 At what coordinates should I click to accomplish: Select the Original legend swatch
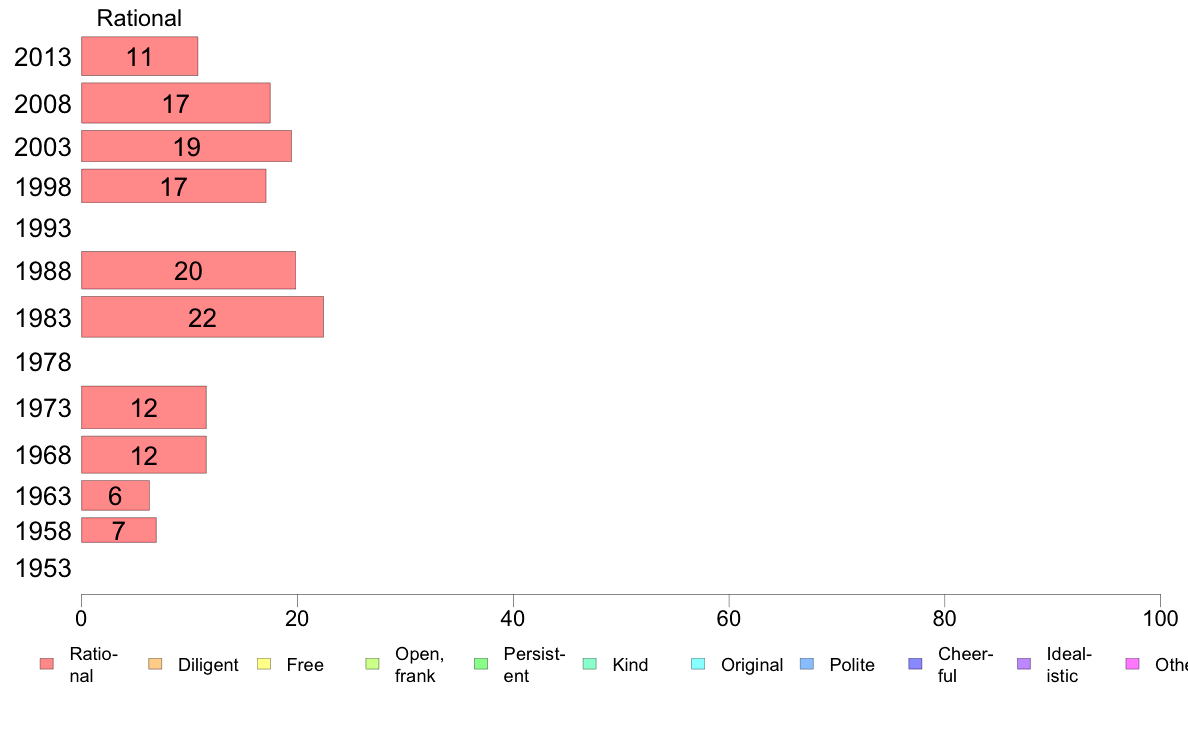698,665
